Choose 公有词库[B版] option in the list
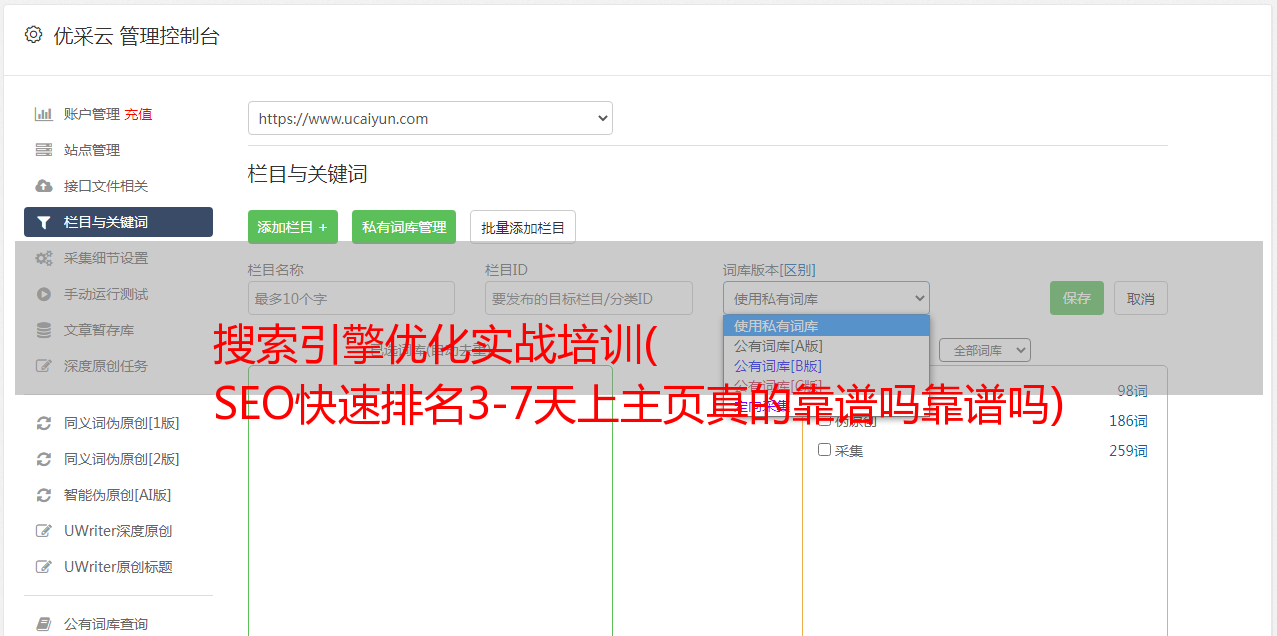This screenshot has height=636, width=1277. (826, 366)
